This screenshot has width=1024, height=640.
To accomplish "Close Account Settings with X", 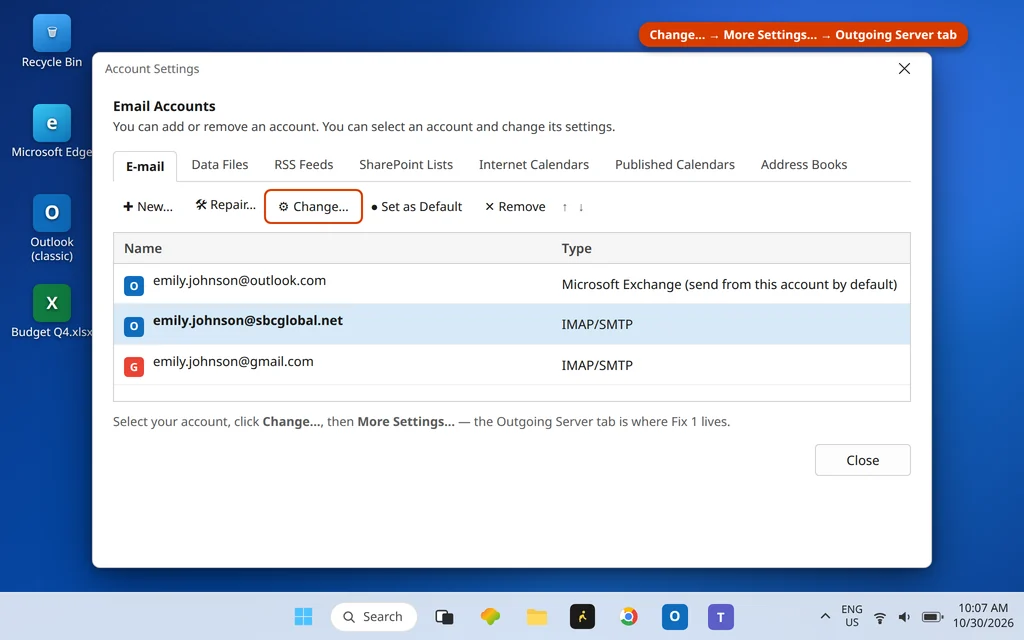I will [x=904, y=69].
